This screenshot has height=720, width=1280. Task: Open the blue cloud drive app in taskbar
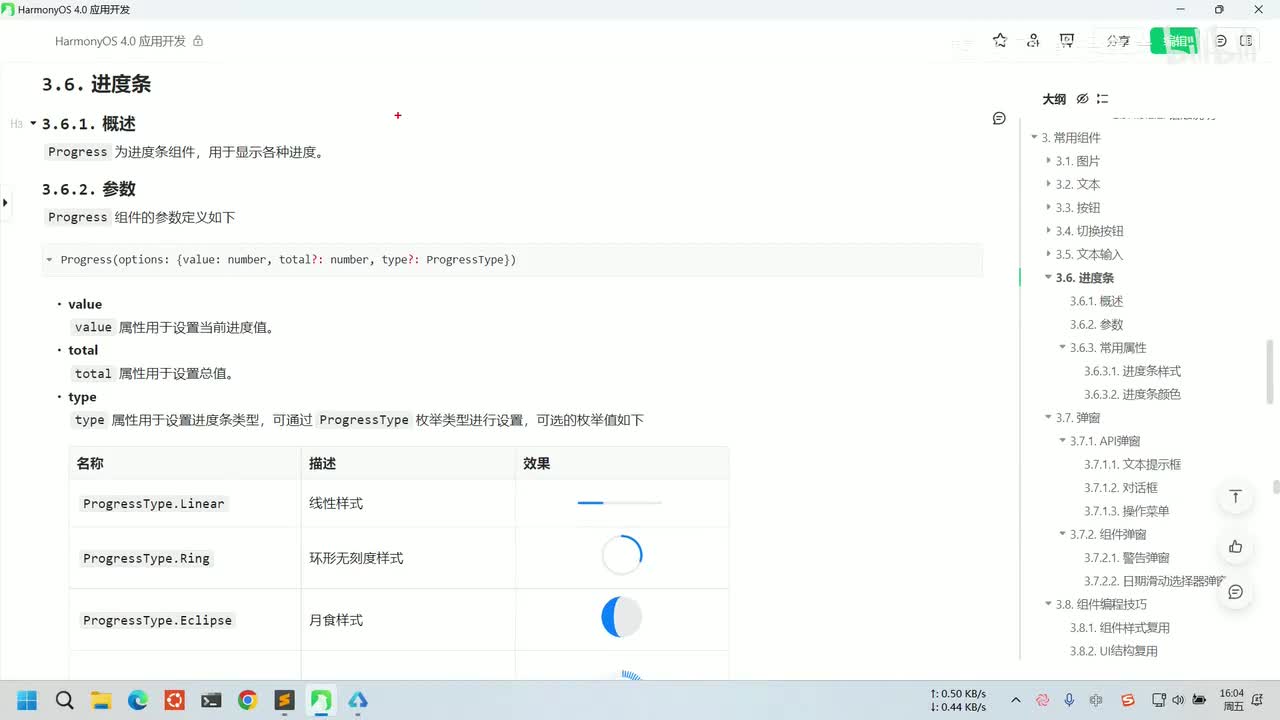tap(357, 700)
